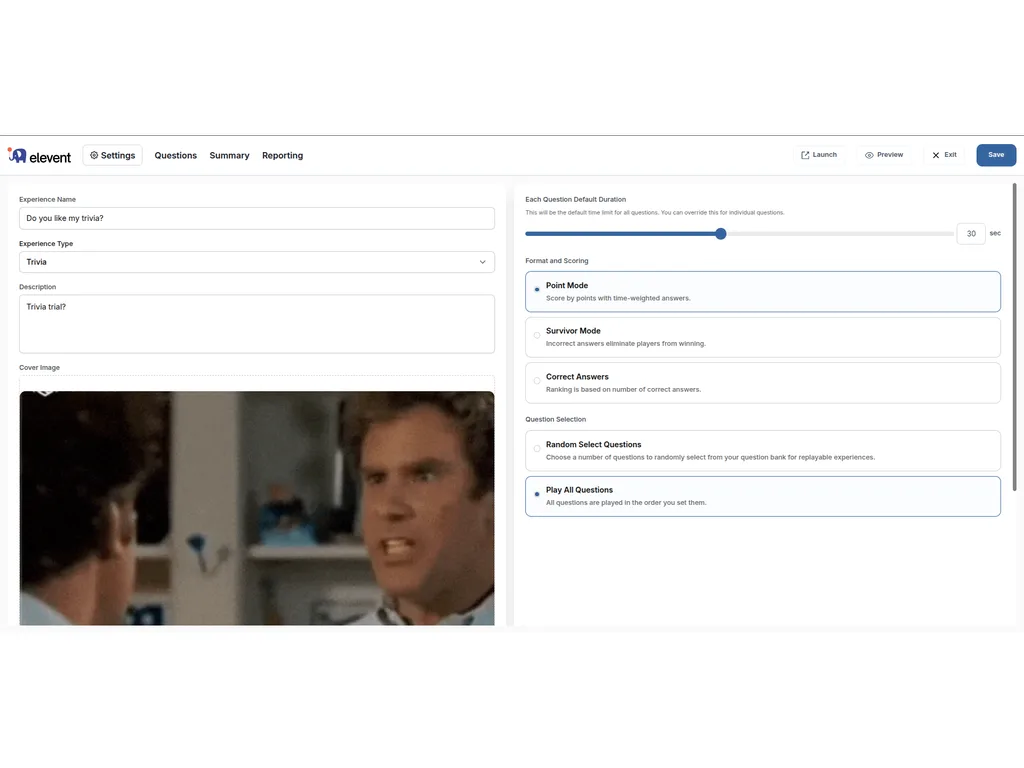Edit the 30 sec duration value box
This screenshot has height=768, width=1024.
pyautogui.click(x=970, y=234)
